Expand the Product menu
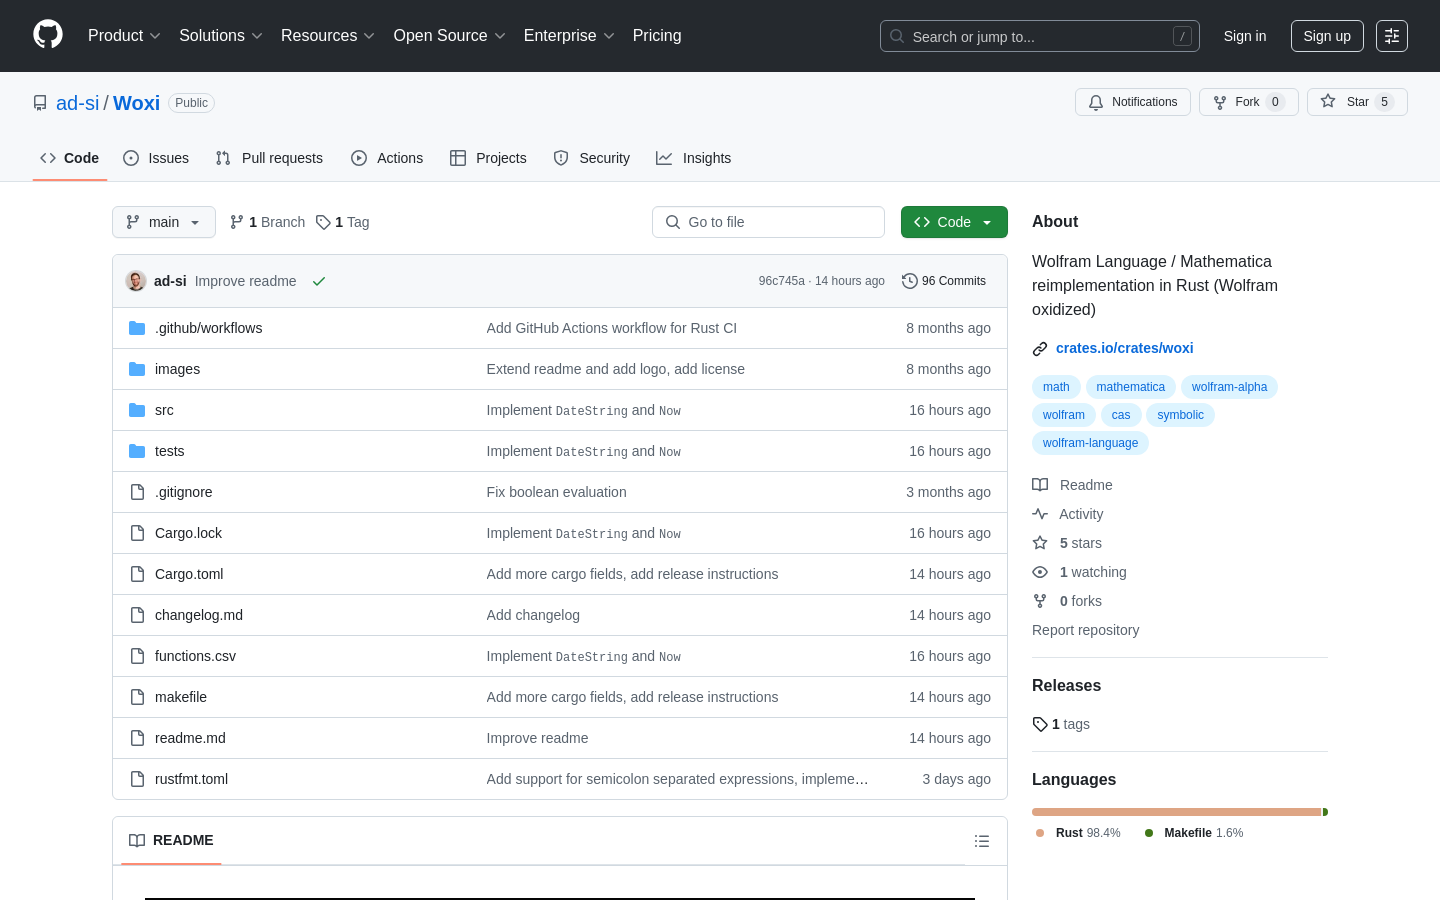The width and height of the screenshot is (1440, 900). [124, 36]
